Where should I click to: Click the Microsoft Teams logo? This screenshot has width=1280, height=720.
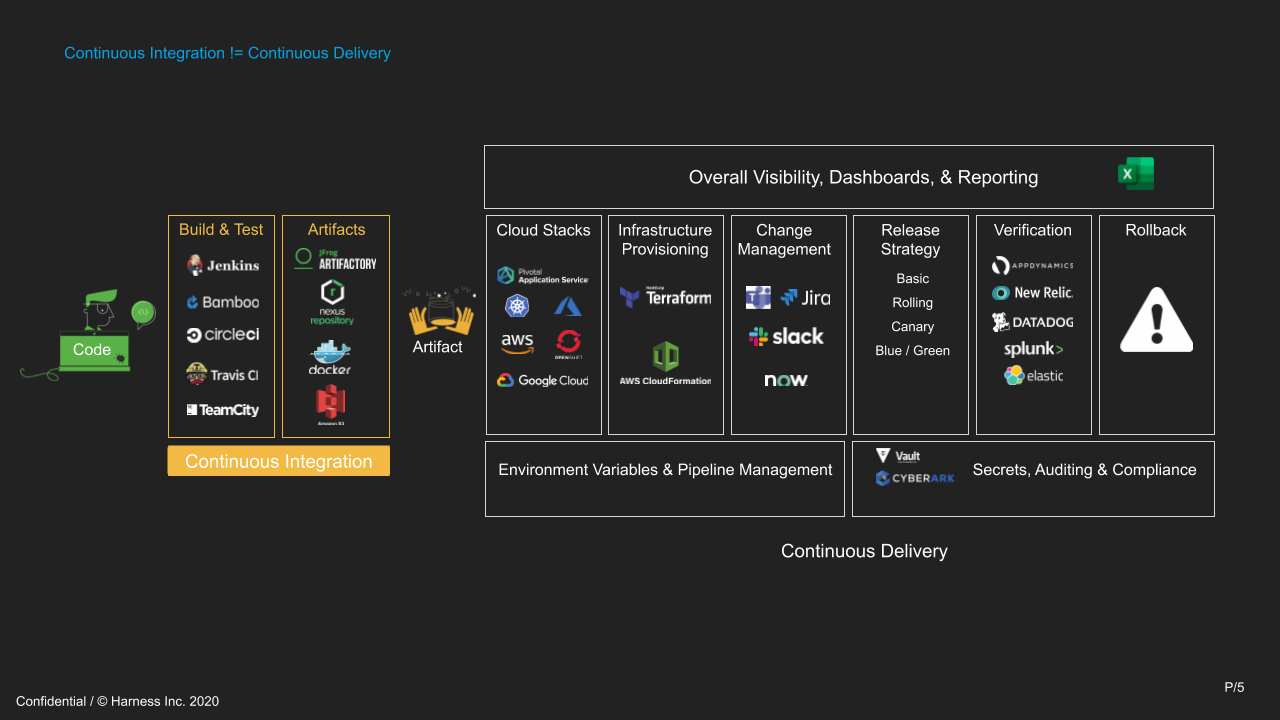tap(758, 297)
